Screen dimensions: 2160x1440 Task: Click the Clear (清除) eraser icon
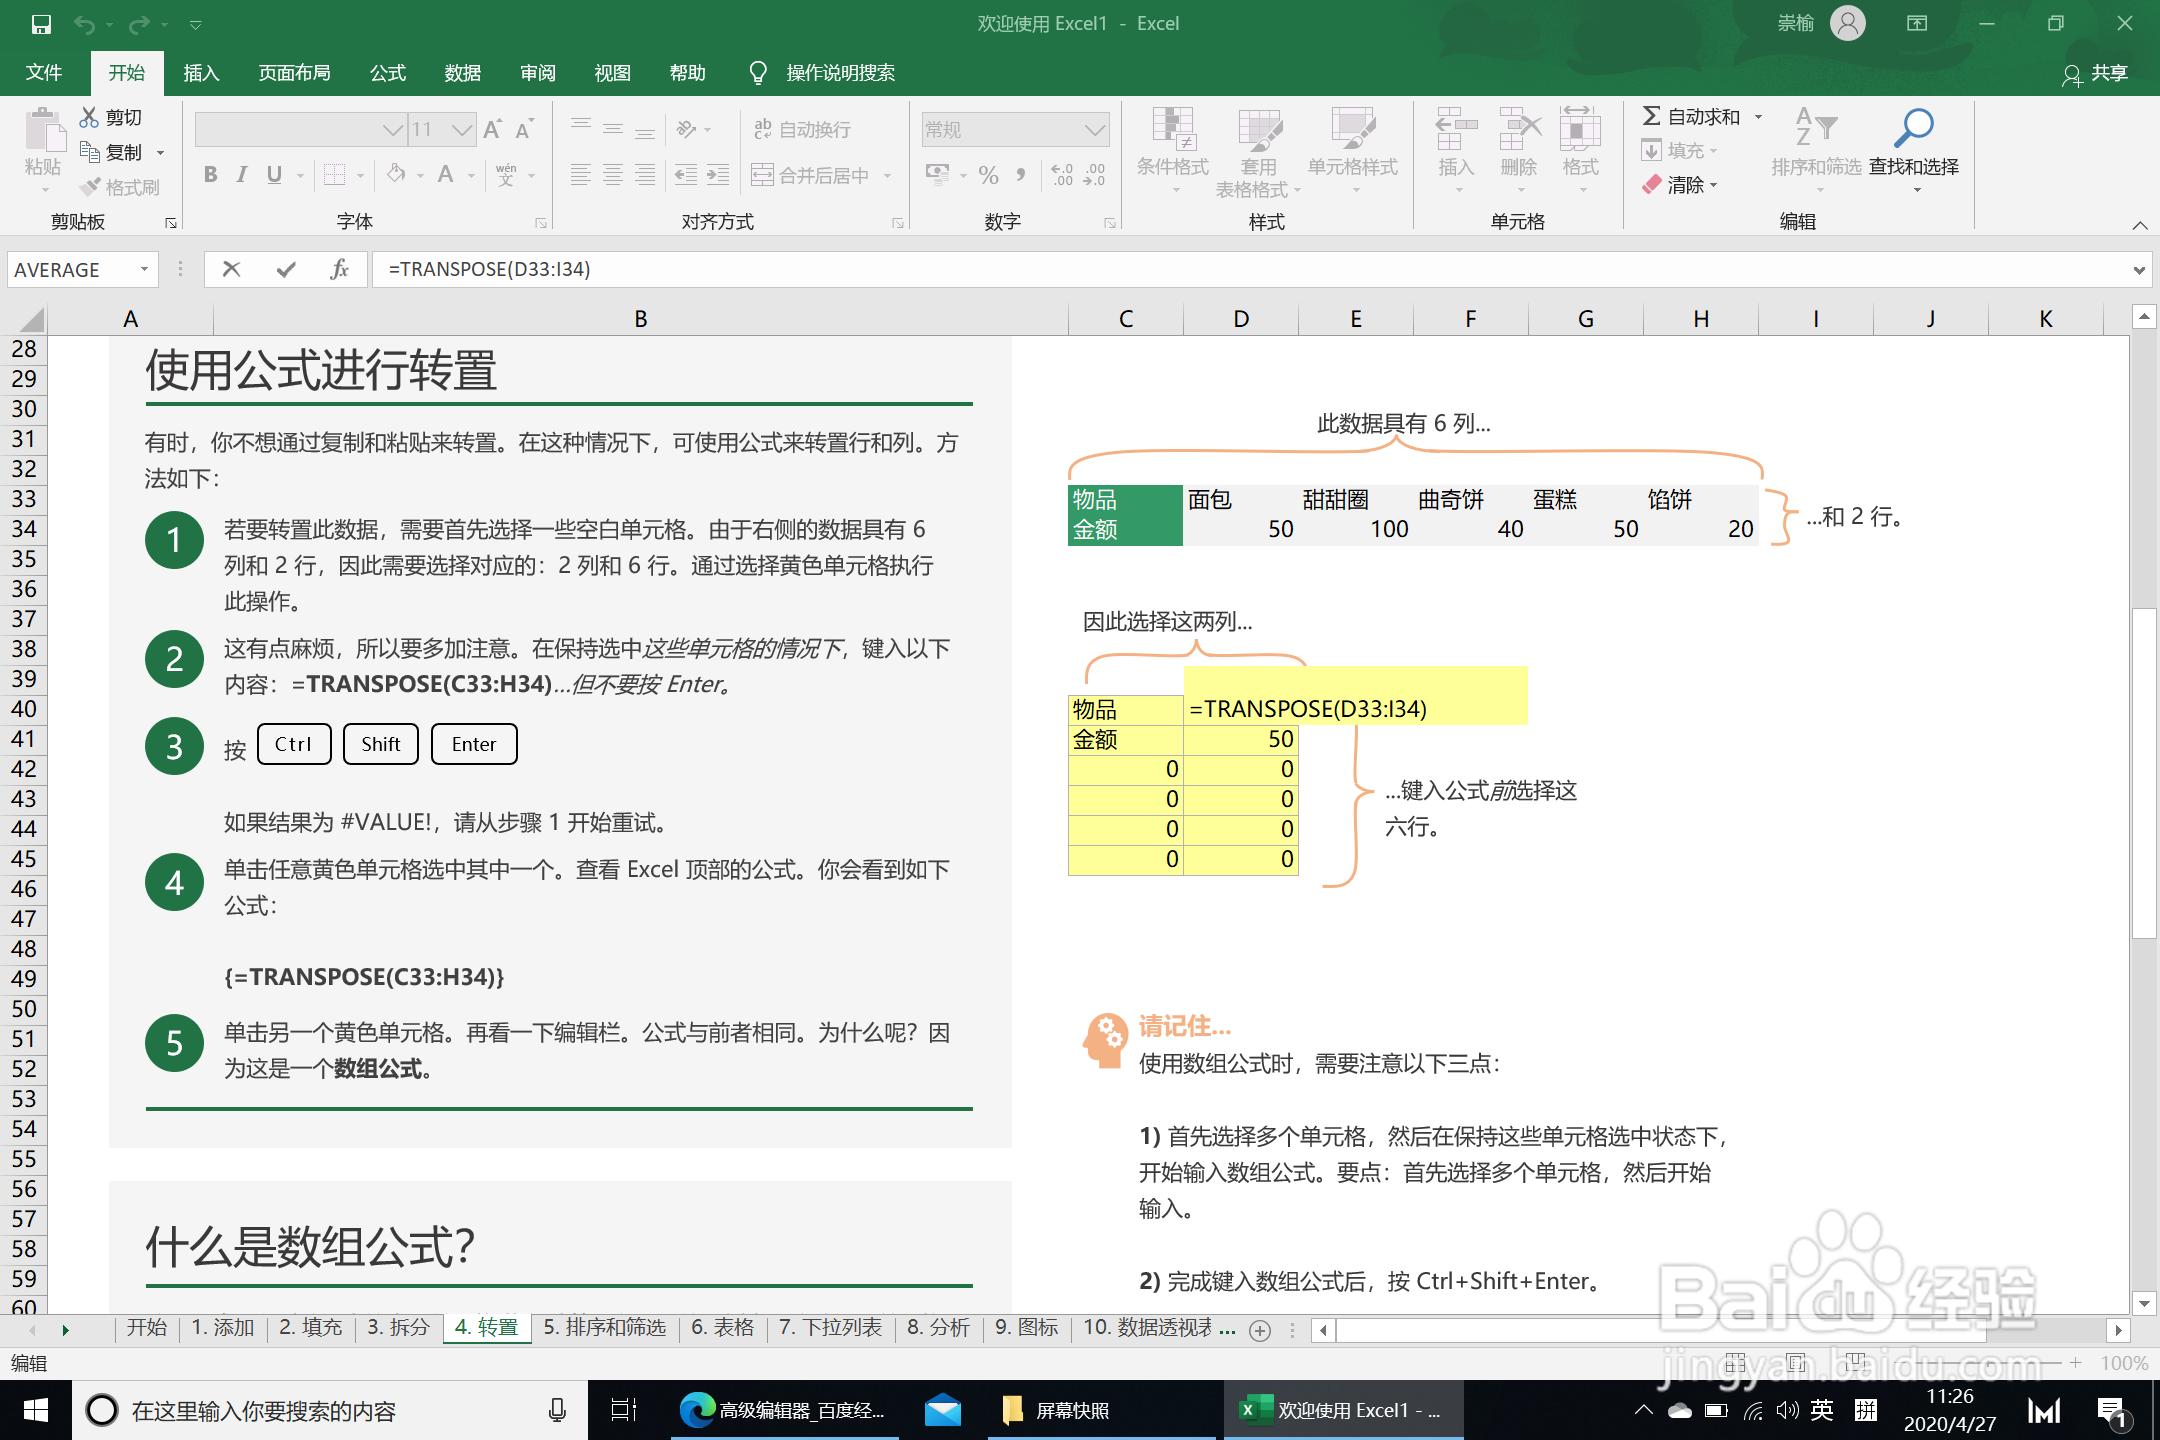[x=1652, y=185]
